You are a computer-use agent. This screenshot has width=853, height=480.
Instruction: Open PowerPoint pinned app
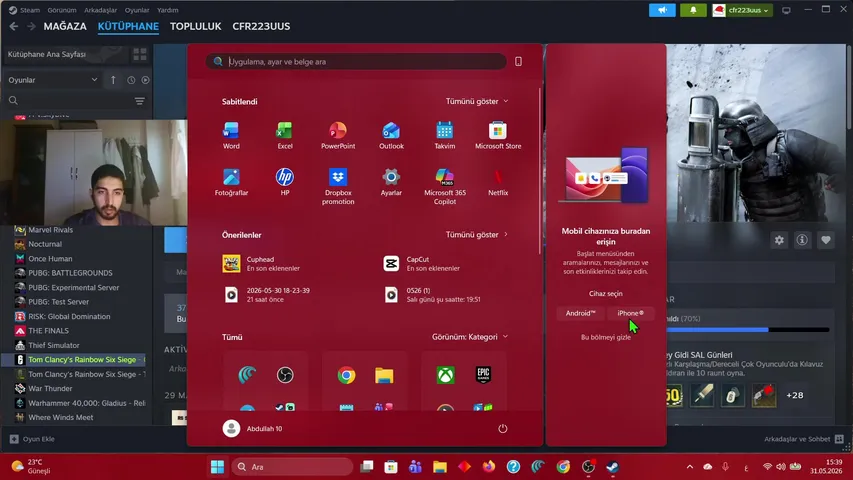(338, 135)
